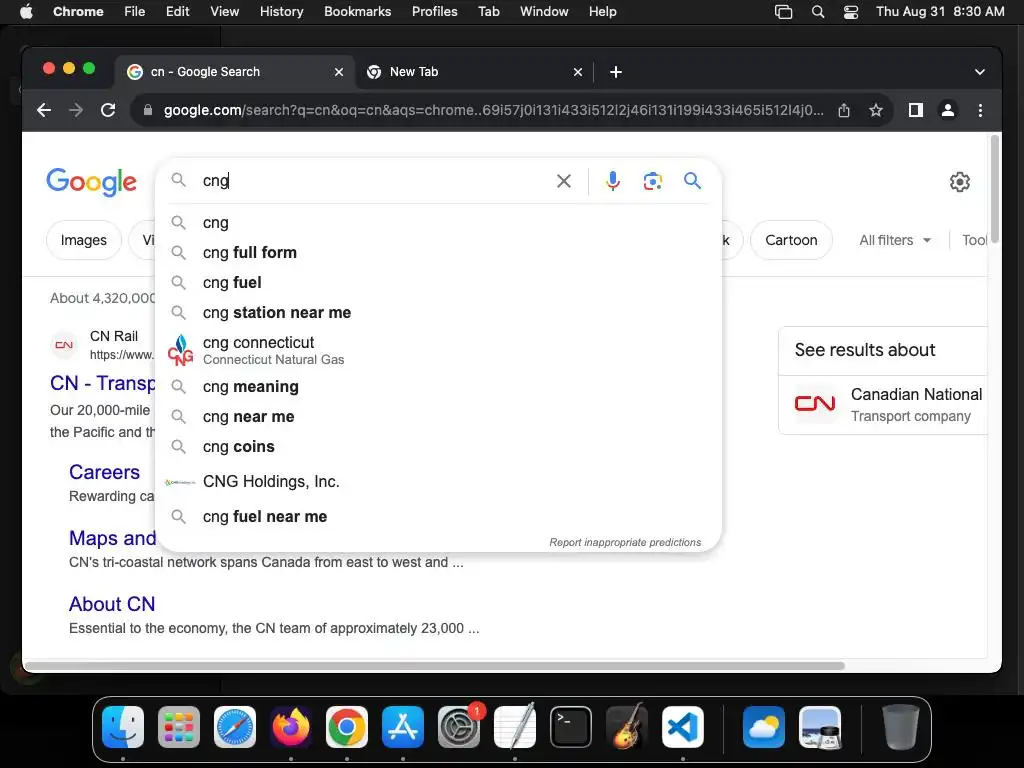Choose suggestion 'cng full form'
1024x768 pixels.
pos(439,253)
